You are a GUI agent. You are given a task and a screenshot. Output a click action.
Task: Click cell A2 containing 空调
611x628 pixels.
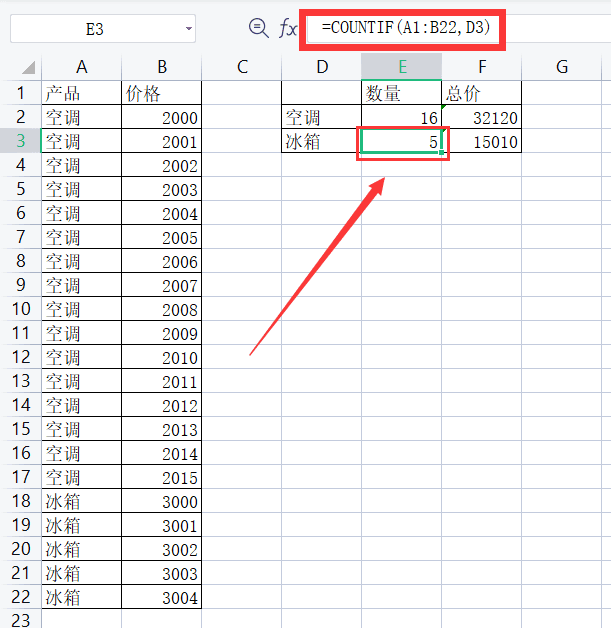coord(82,117)
